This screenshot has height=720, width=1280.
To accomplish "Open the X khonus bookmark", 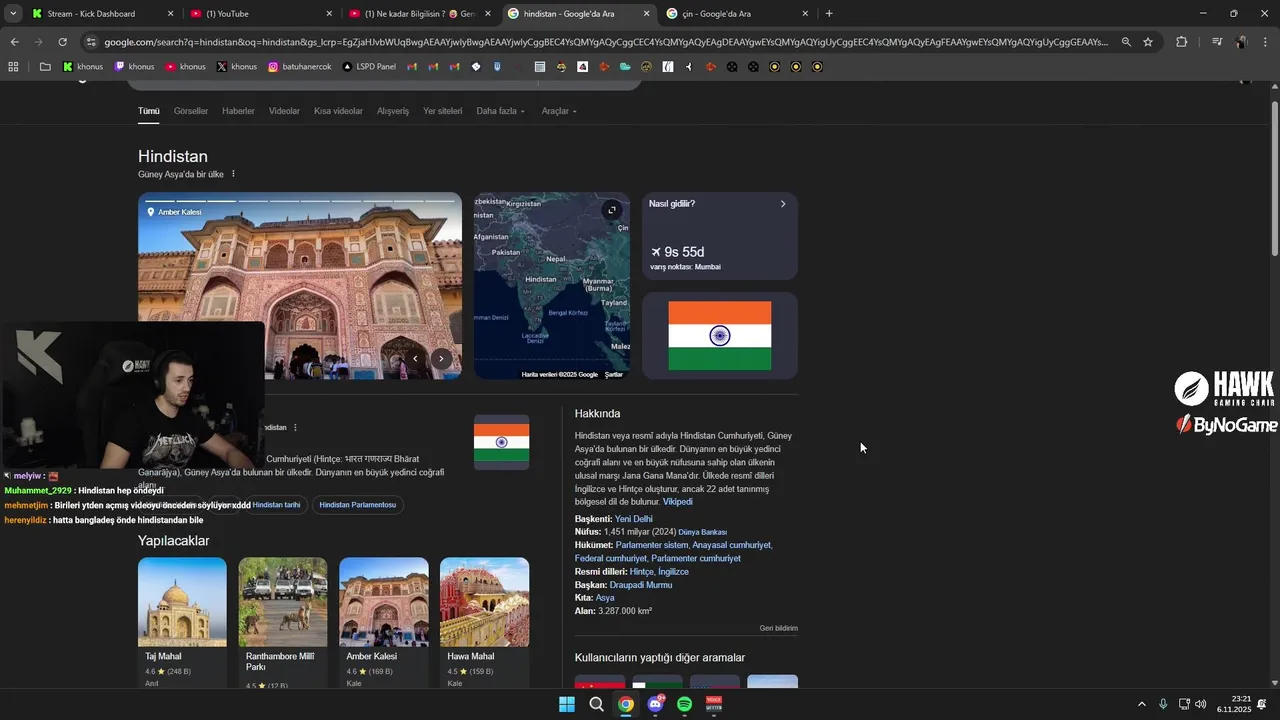I will [237, 67].
